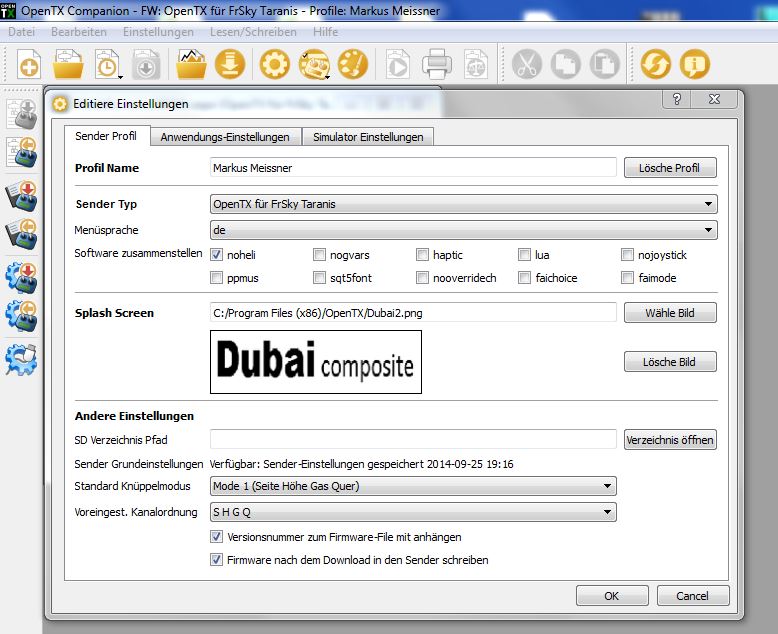Click the orange download firmware icon
Viewport: 778px width, 634px height.
tap(230, 64)
